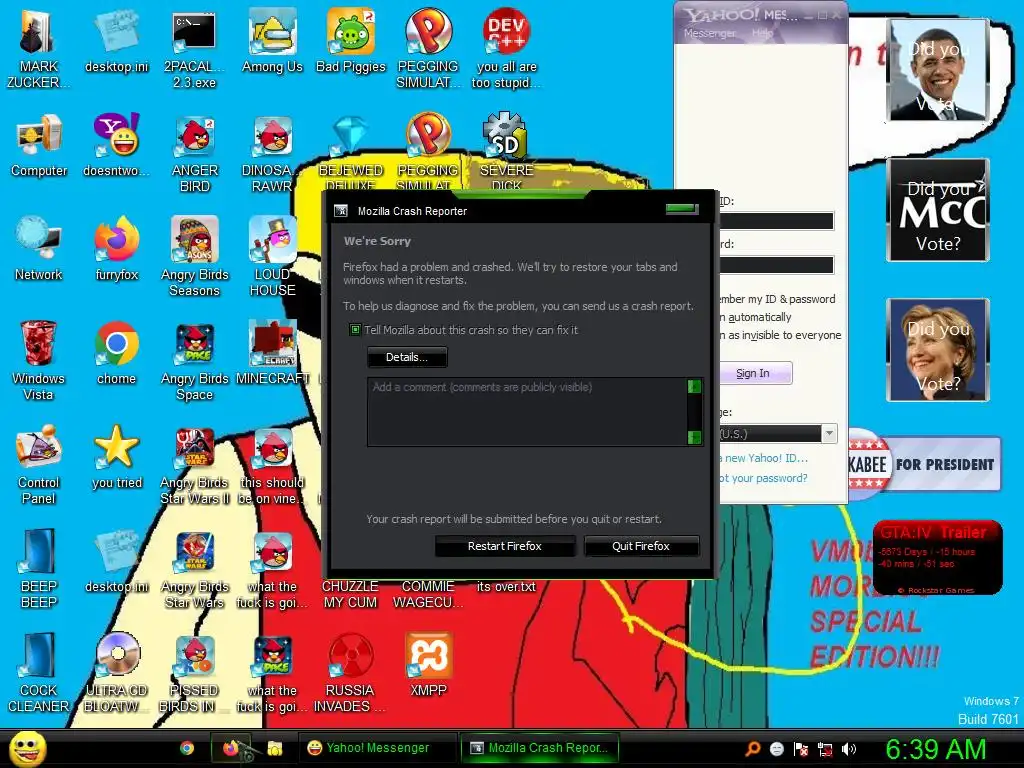Select the ANGER BIRD desktop icon
Screen dimensions: 1024x768
point(195,153)
